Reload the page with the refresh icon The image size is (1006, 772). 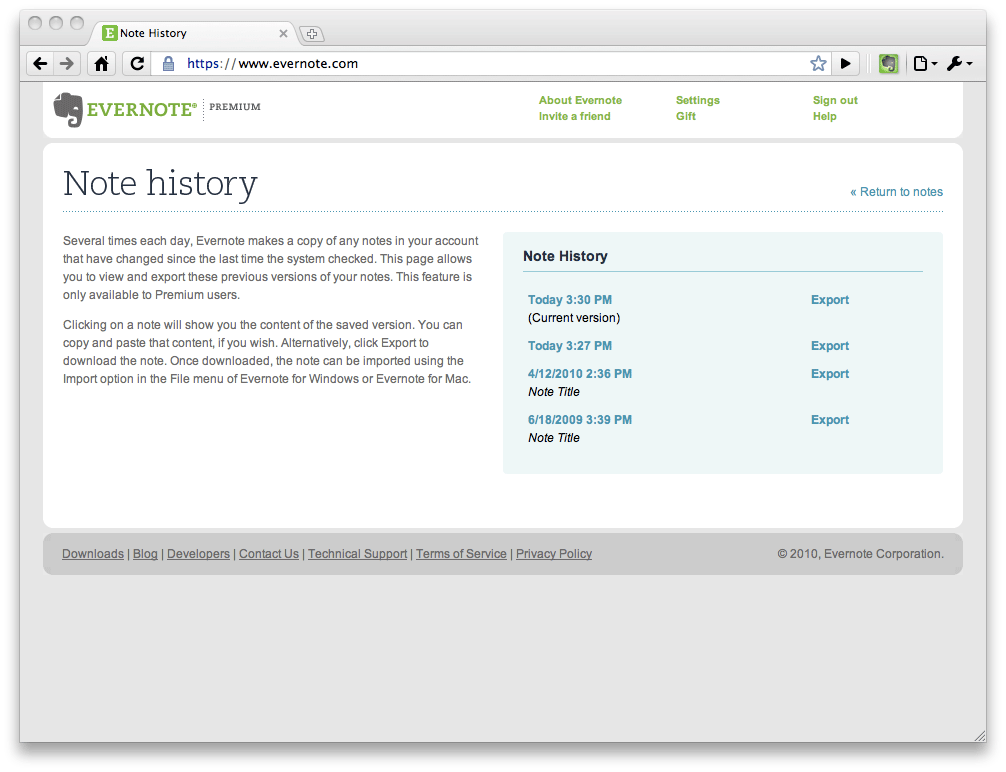tap(137, 64)
